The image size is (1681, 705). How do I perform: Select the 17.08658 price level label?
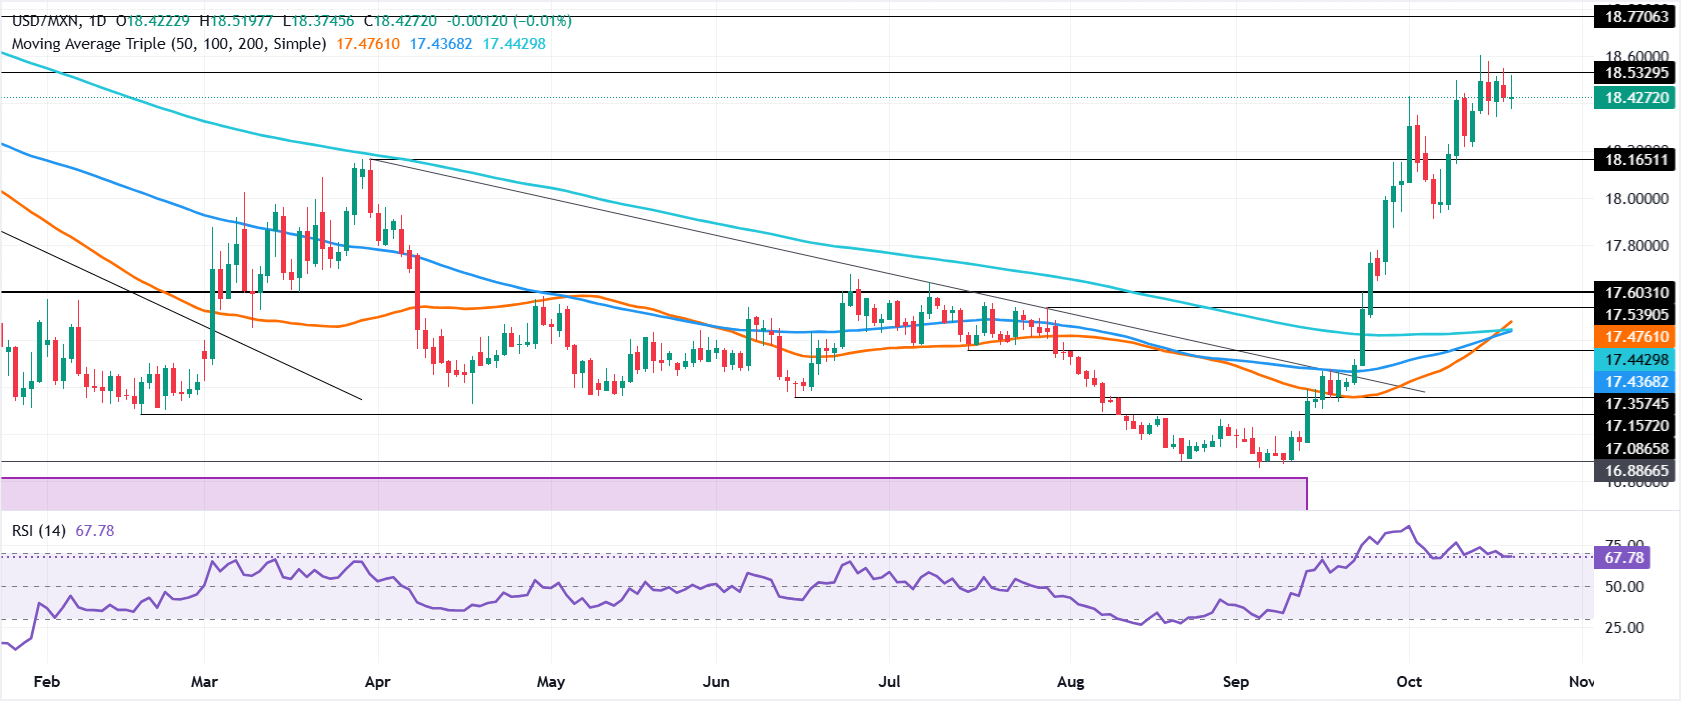click(1637, 449)
